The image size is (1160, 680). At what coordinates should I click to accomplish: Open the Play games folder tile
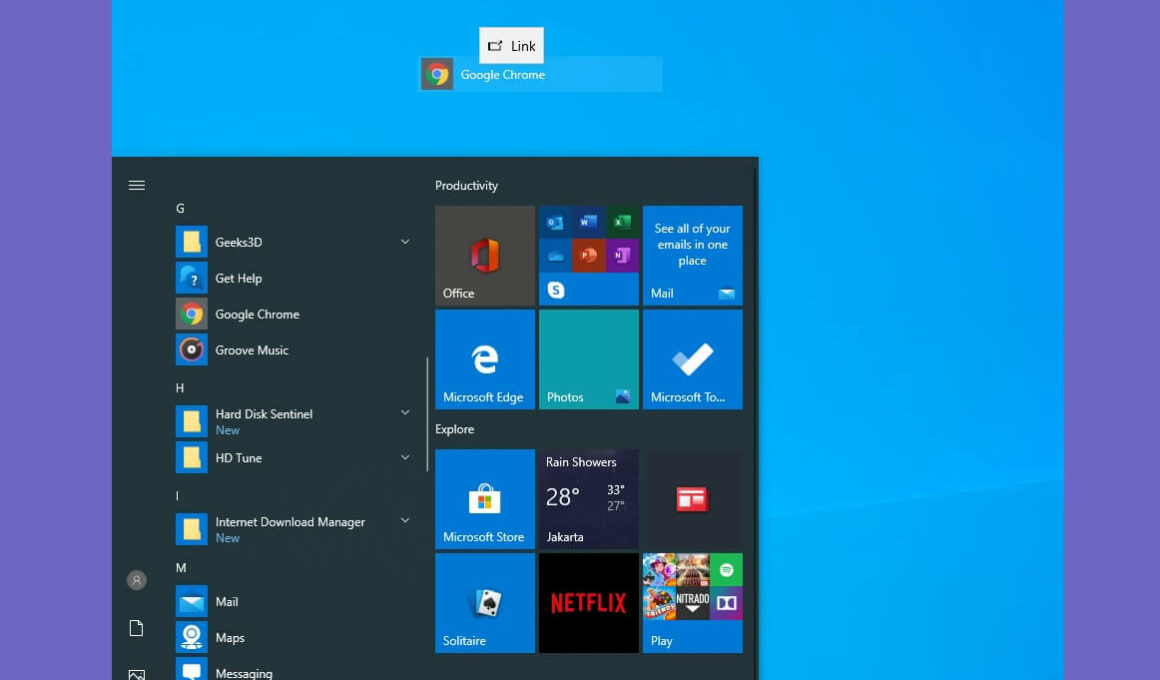(692, 603)
